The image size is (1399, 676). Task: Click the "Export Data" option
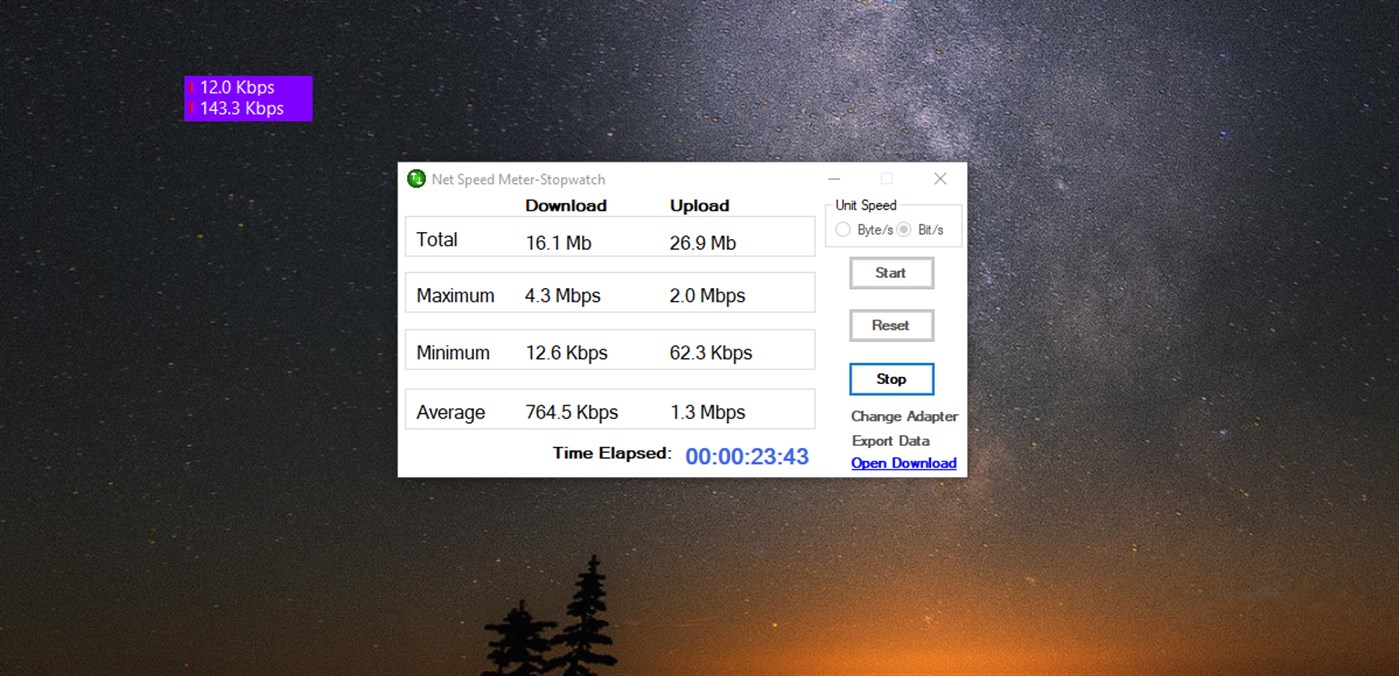coord(890,440)
